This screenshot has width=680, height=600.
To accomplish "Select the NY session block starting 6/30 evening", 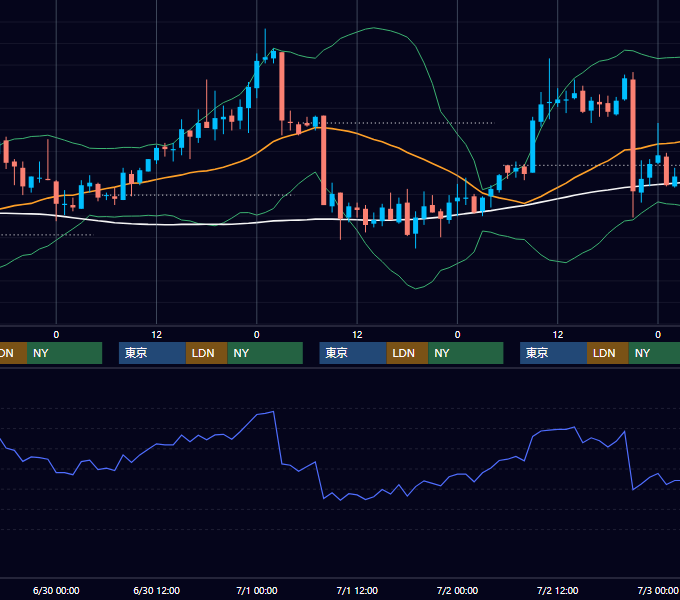I will [x=265, y=353].
